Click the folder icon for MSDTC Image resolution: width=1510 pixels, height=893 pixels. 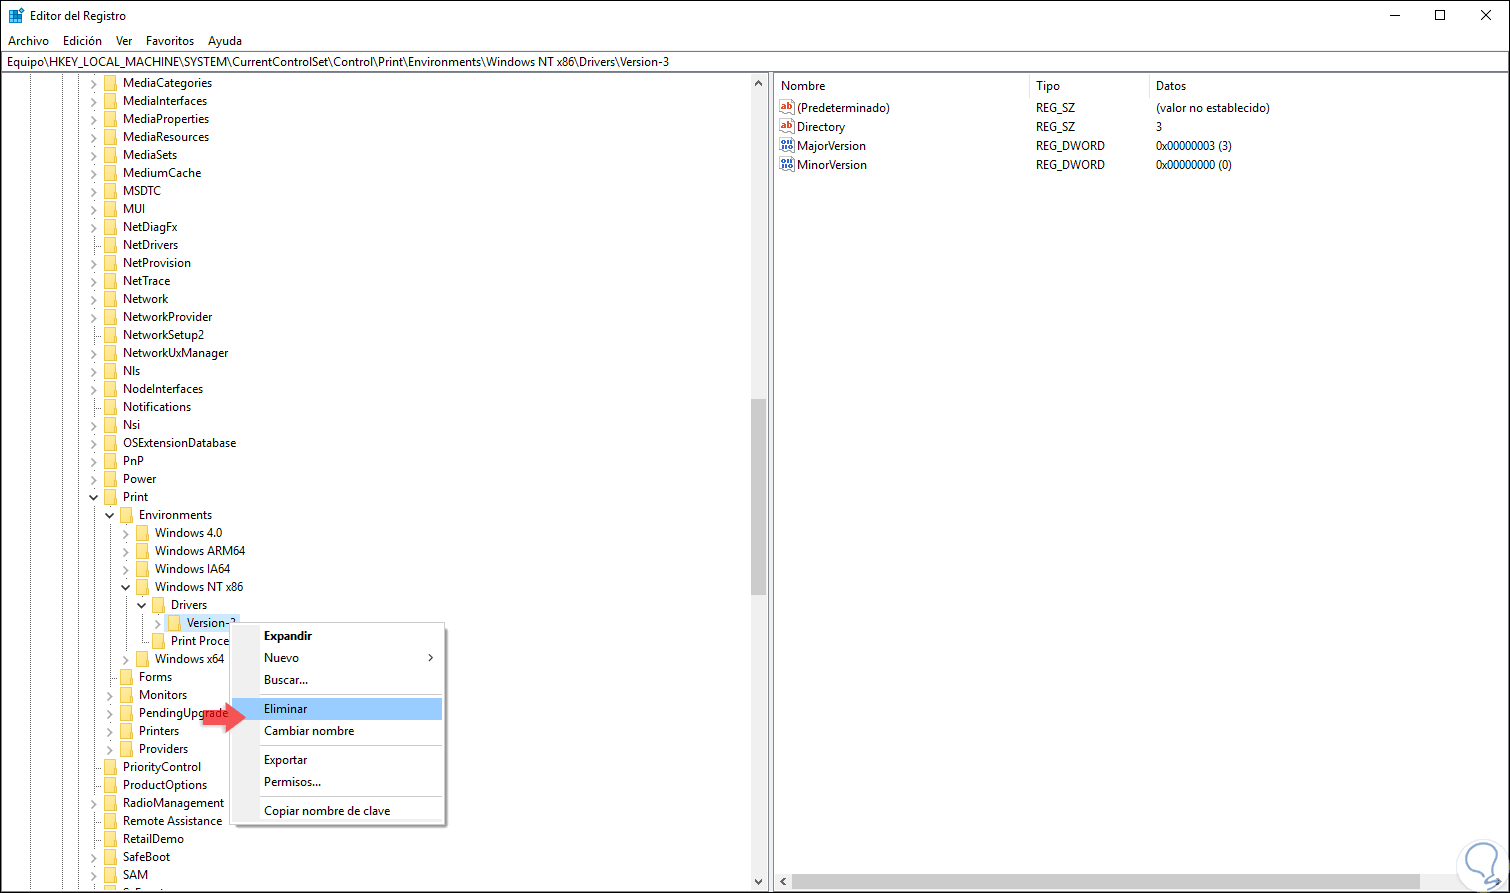(x=110, y=191)
